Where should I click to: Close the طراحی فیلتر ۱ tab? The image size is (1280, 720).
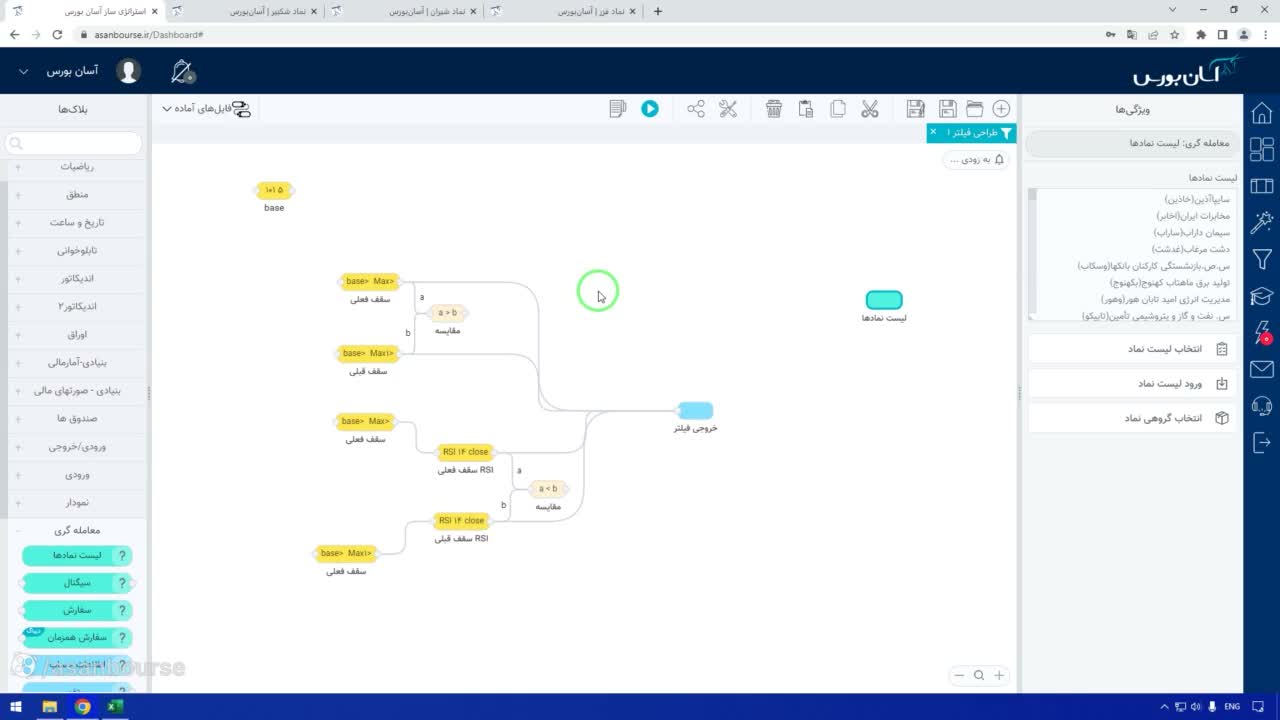click(933, 132)
